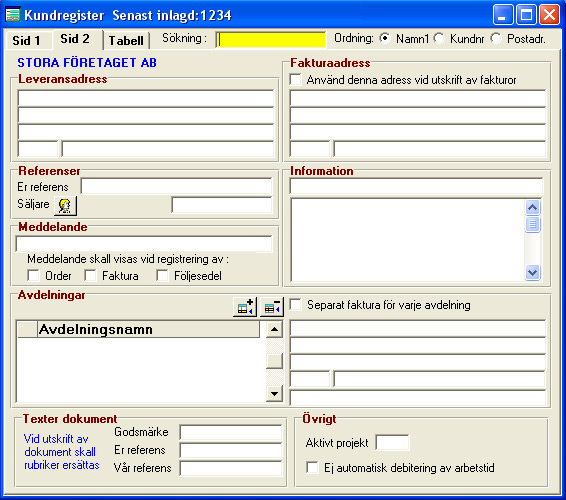Click the Information single-line field
The height and width of the screenshot is (500, 566).
(x=417, y=186)
